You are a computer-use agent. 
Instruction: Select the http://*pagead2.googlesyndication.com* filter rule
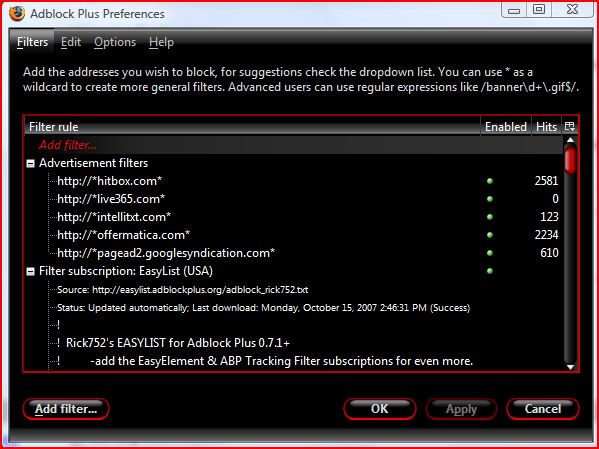coord(293,253)
